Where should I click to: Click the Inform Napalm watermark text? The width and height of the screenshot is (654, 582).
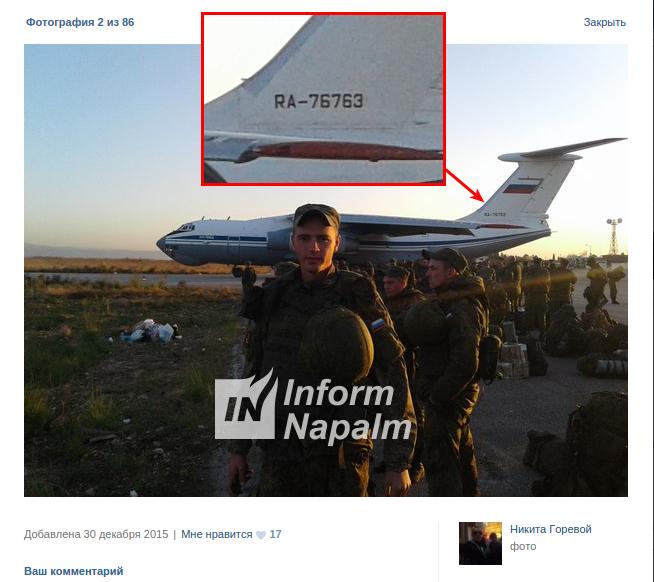346,410
